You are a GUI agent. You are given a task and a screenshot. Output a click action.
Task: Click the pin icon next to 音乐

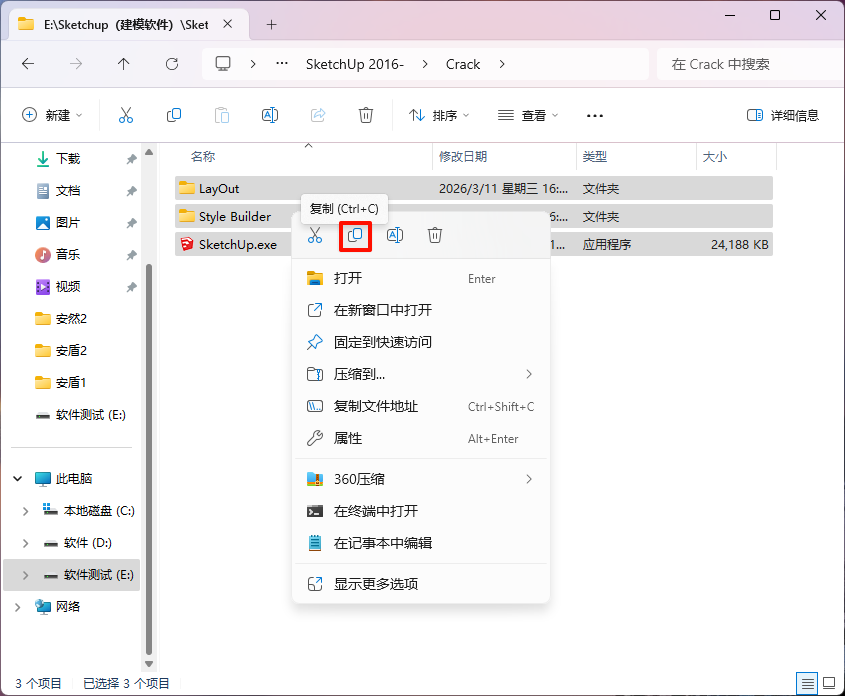tap(131, 255)
